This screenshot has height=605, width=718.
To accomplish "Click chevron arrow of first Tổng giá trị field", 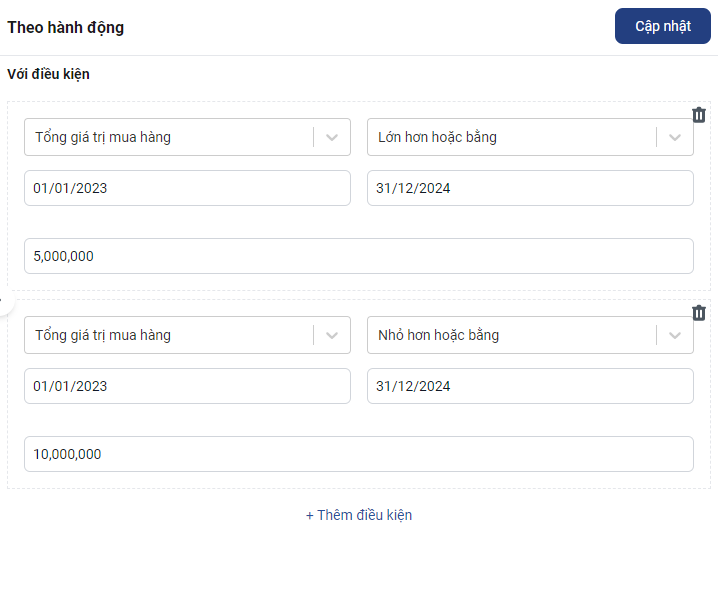I will point(332,137).
